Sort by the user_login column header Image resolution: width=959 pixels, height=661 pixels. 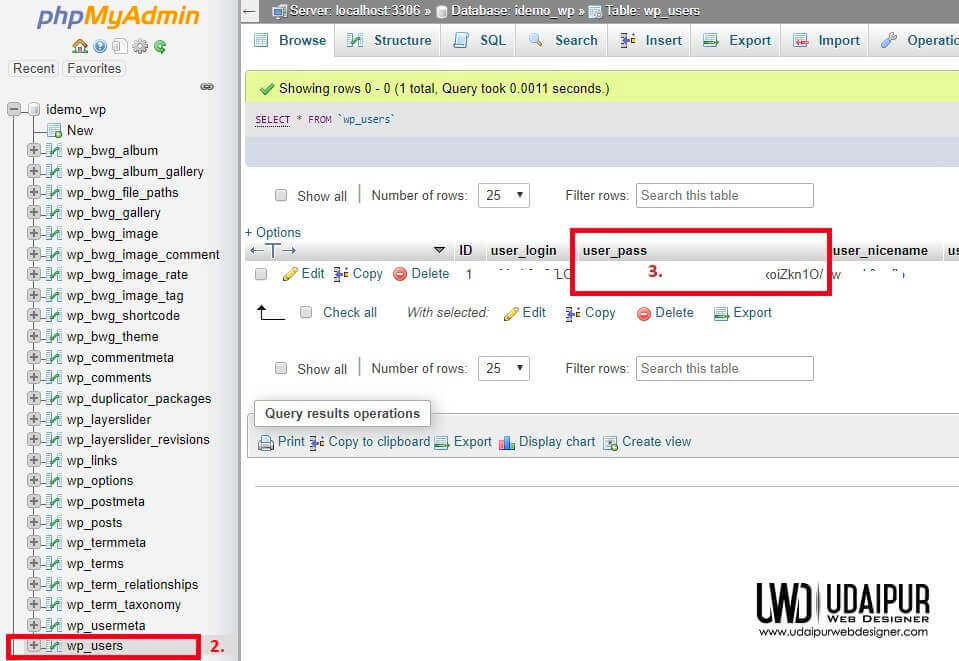point(524,251)
